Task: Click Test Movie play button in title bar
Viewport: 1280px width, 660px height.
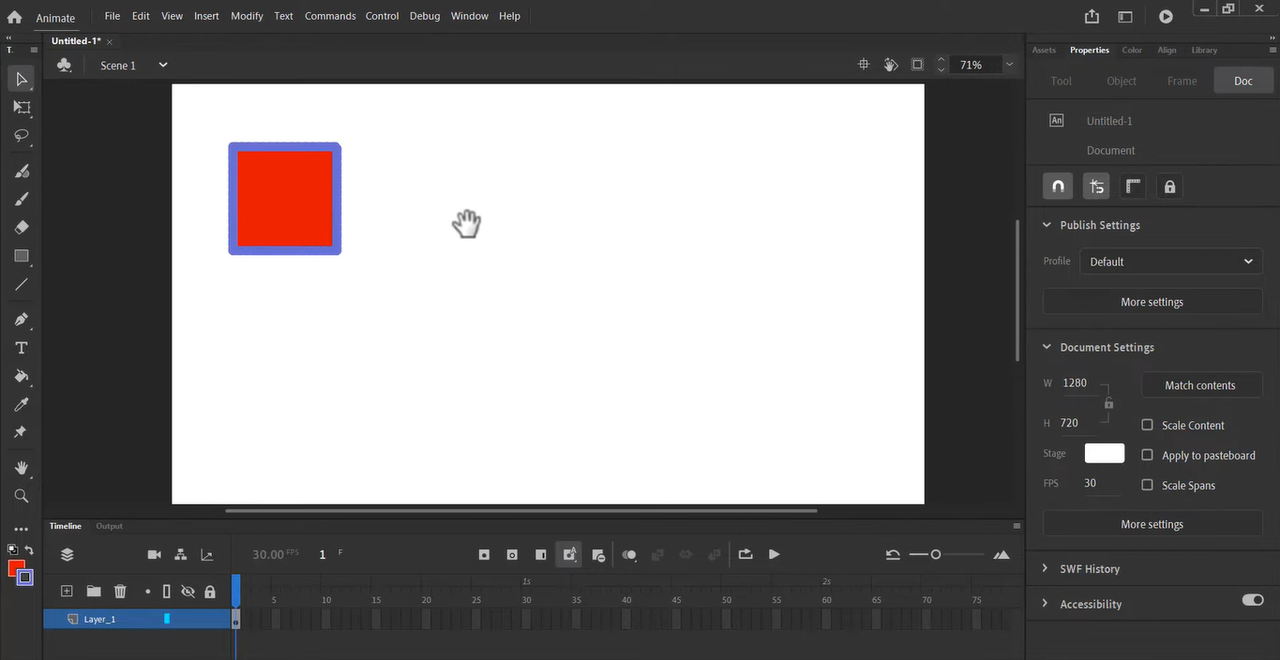Action: point(1166,17)
